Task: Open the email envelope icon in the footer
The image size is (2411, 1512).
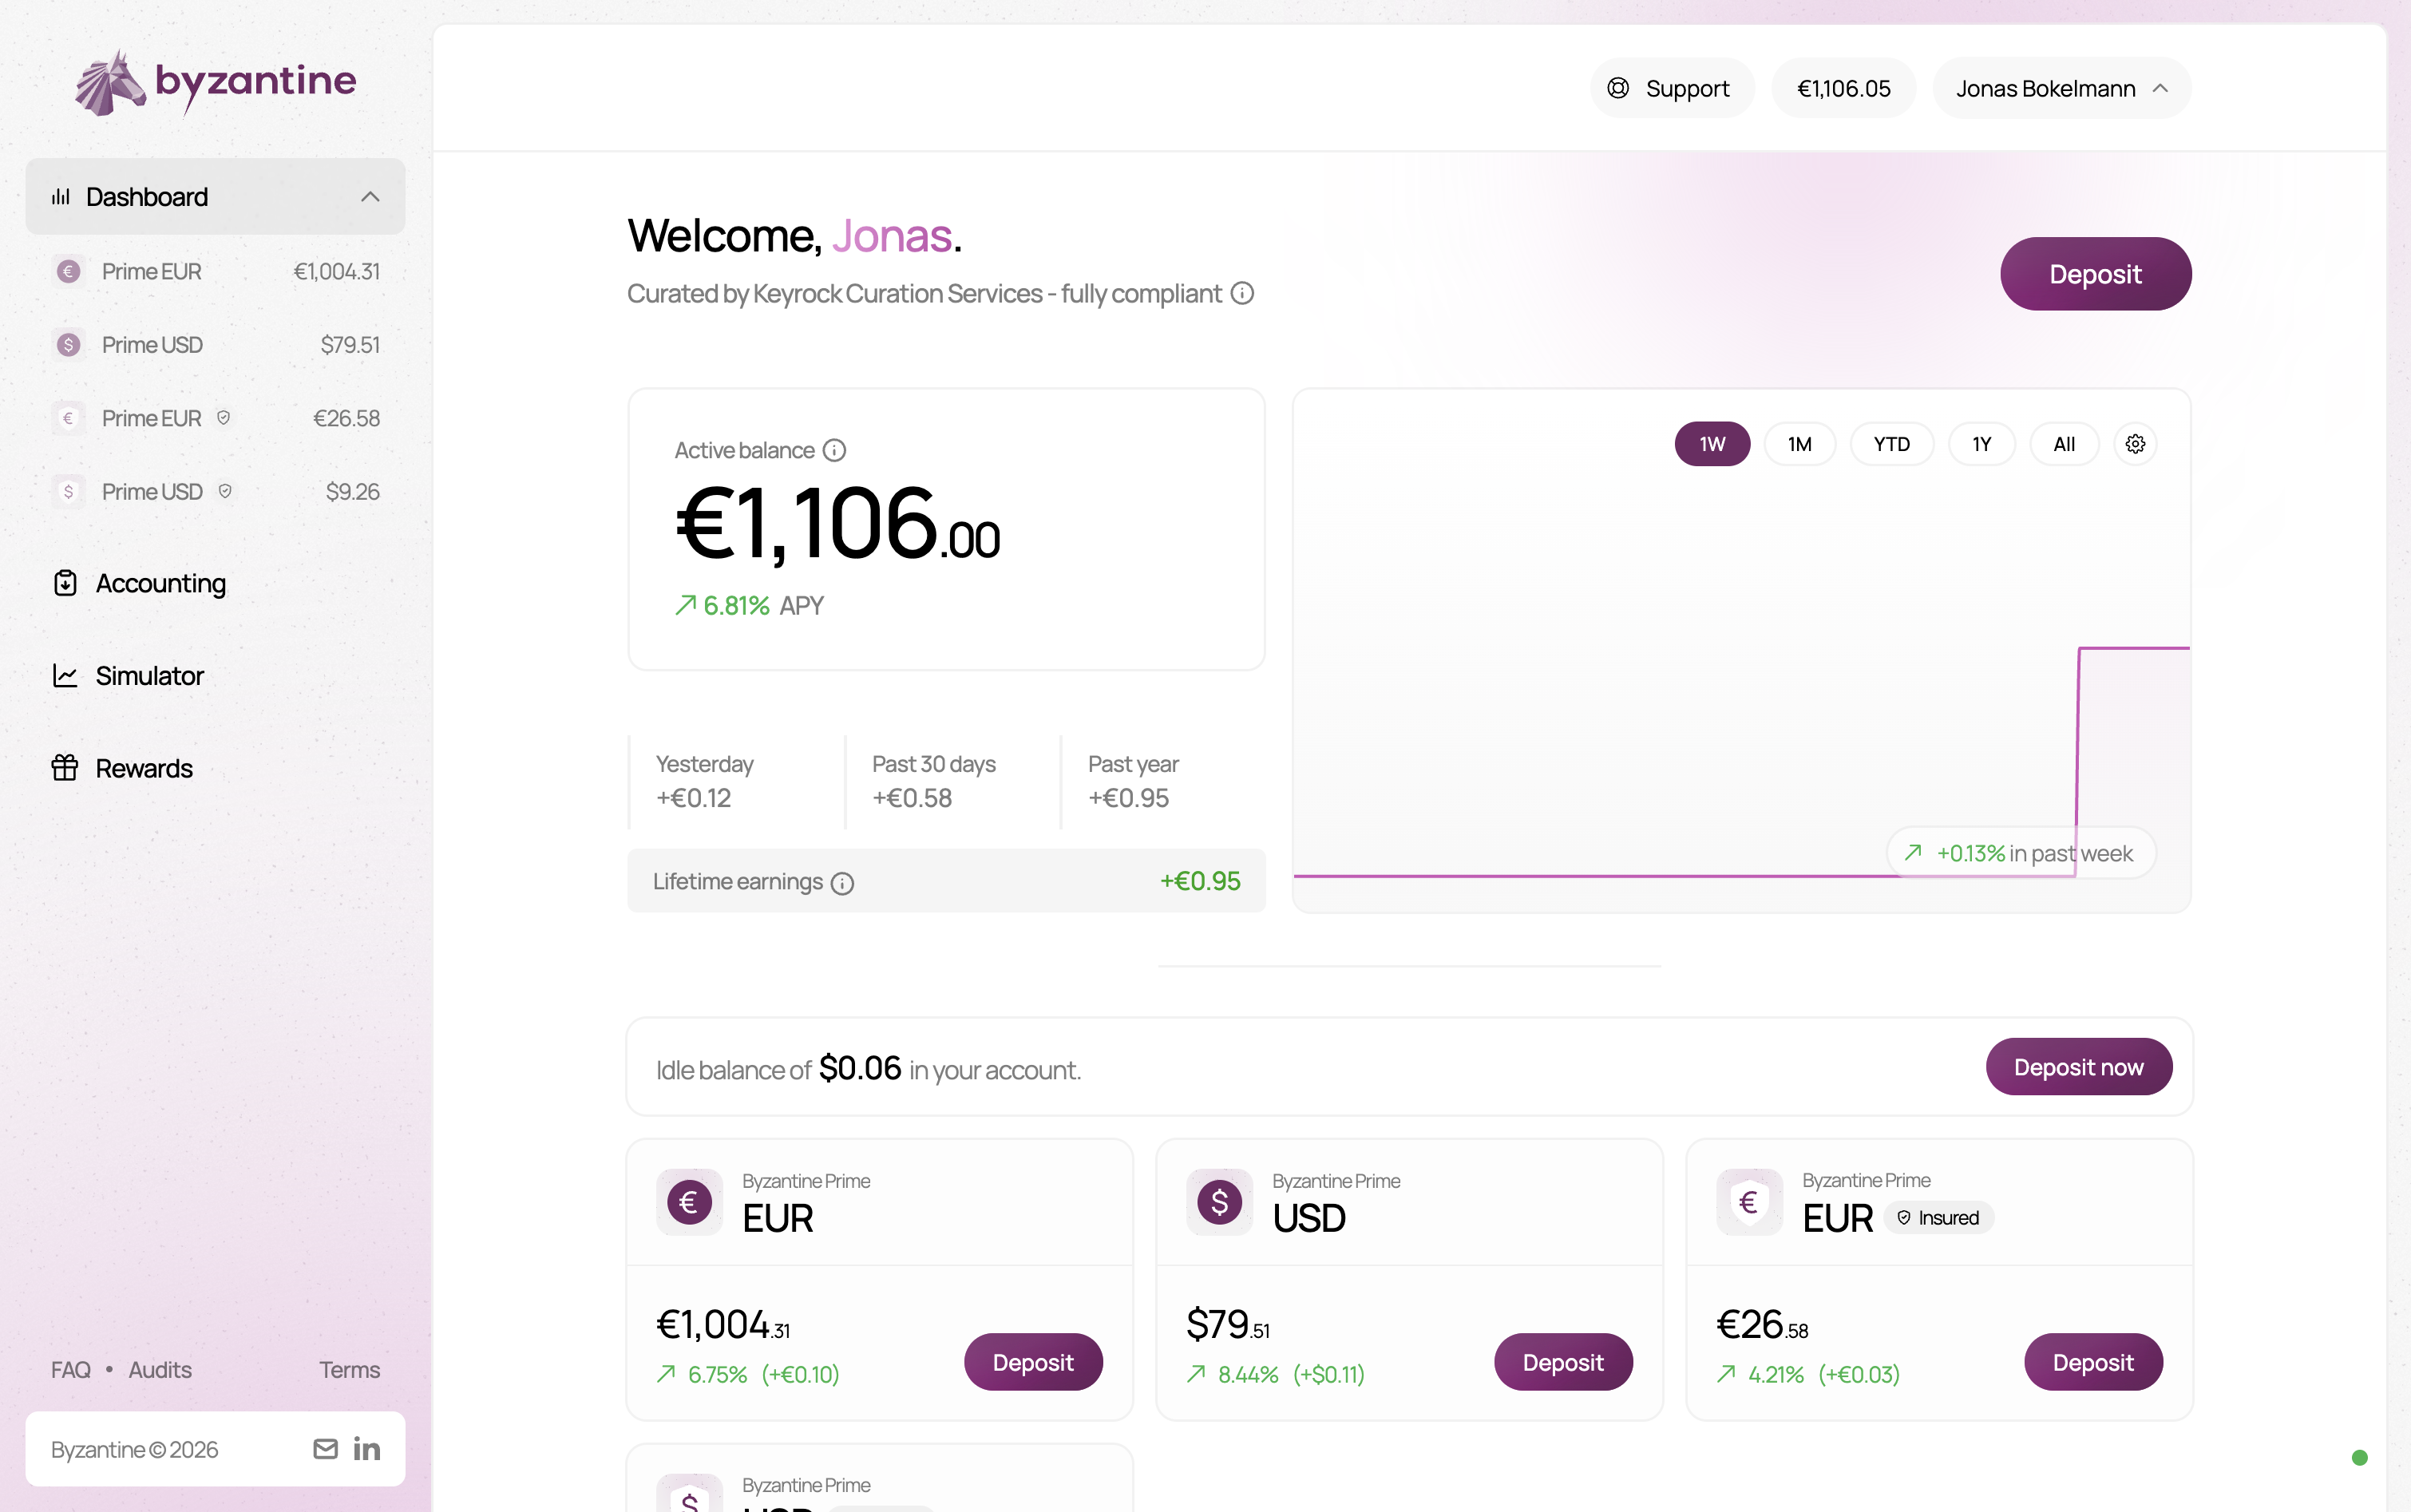Action: 325,1449
